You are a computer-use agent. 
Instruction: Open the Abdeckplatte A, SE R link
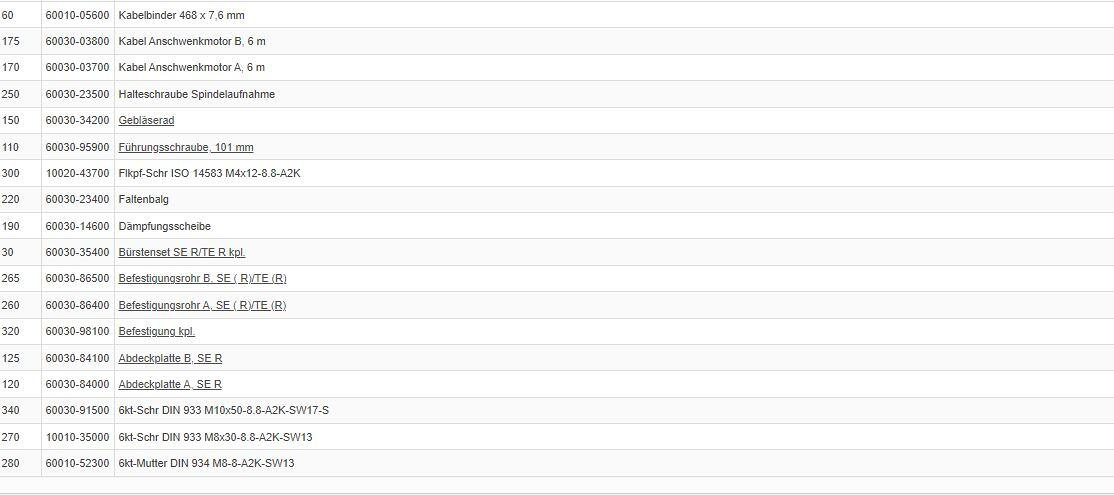(170, 384)
